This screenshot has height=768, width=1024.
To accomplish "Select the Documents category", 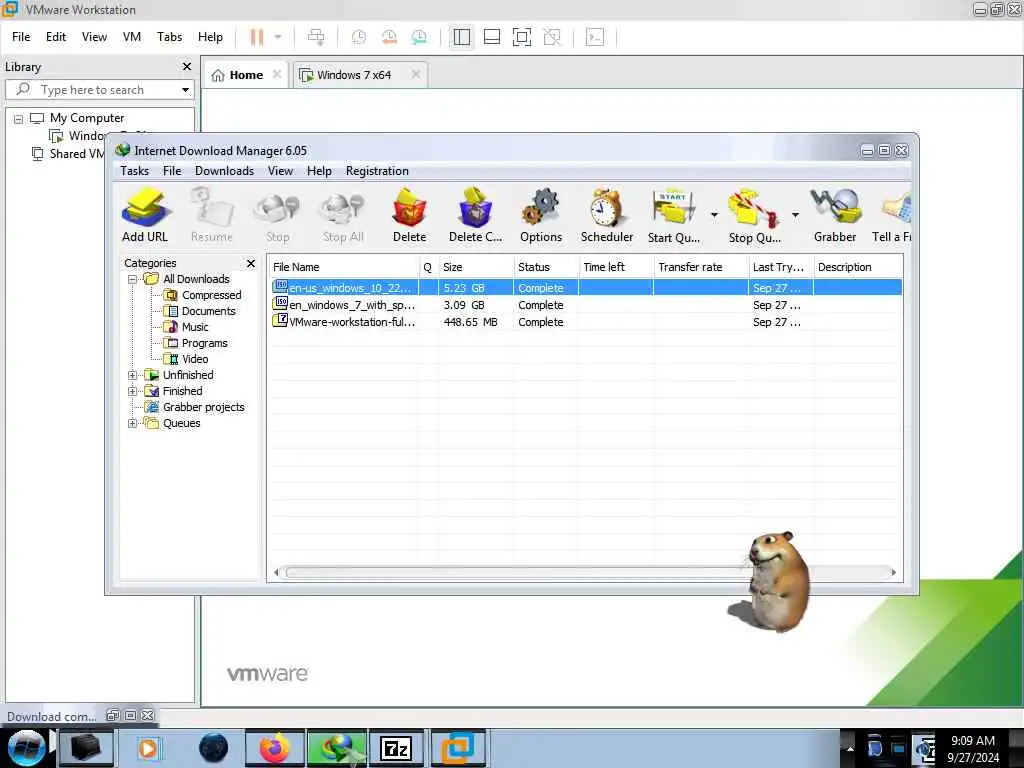I will (x=208, y=312).
